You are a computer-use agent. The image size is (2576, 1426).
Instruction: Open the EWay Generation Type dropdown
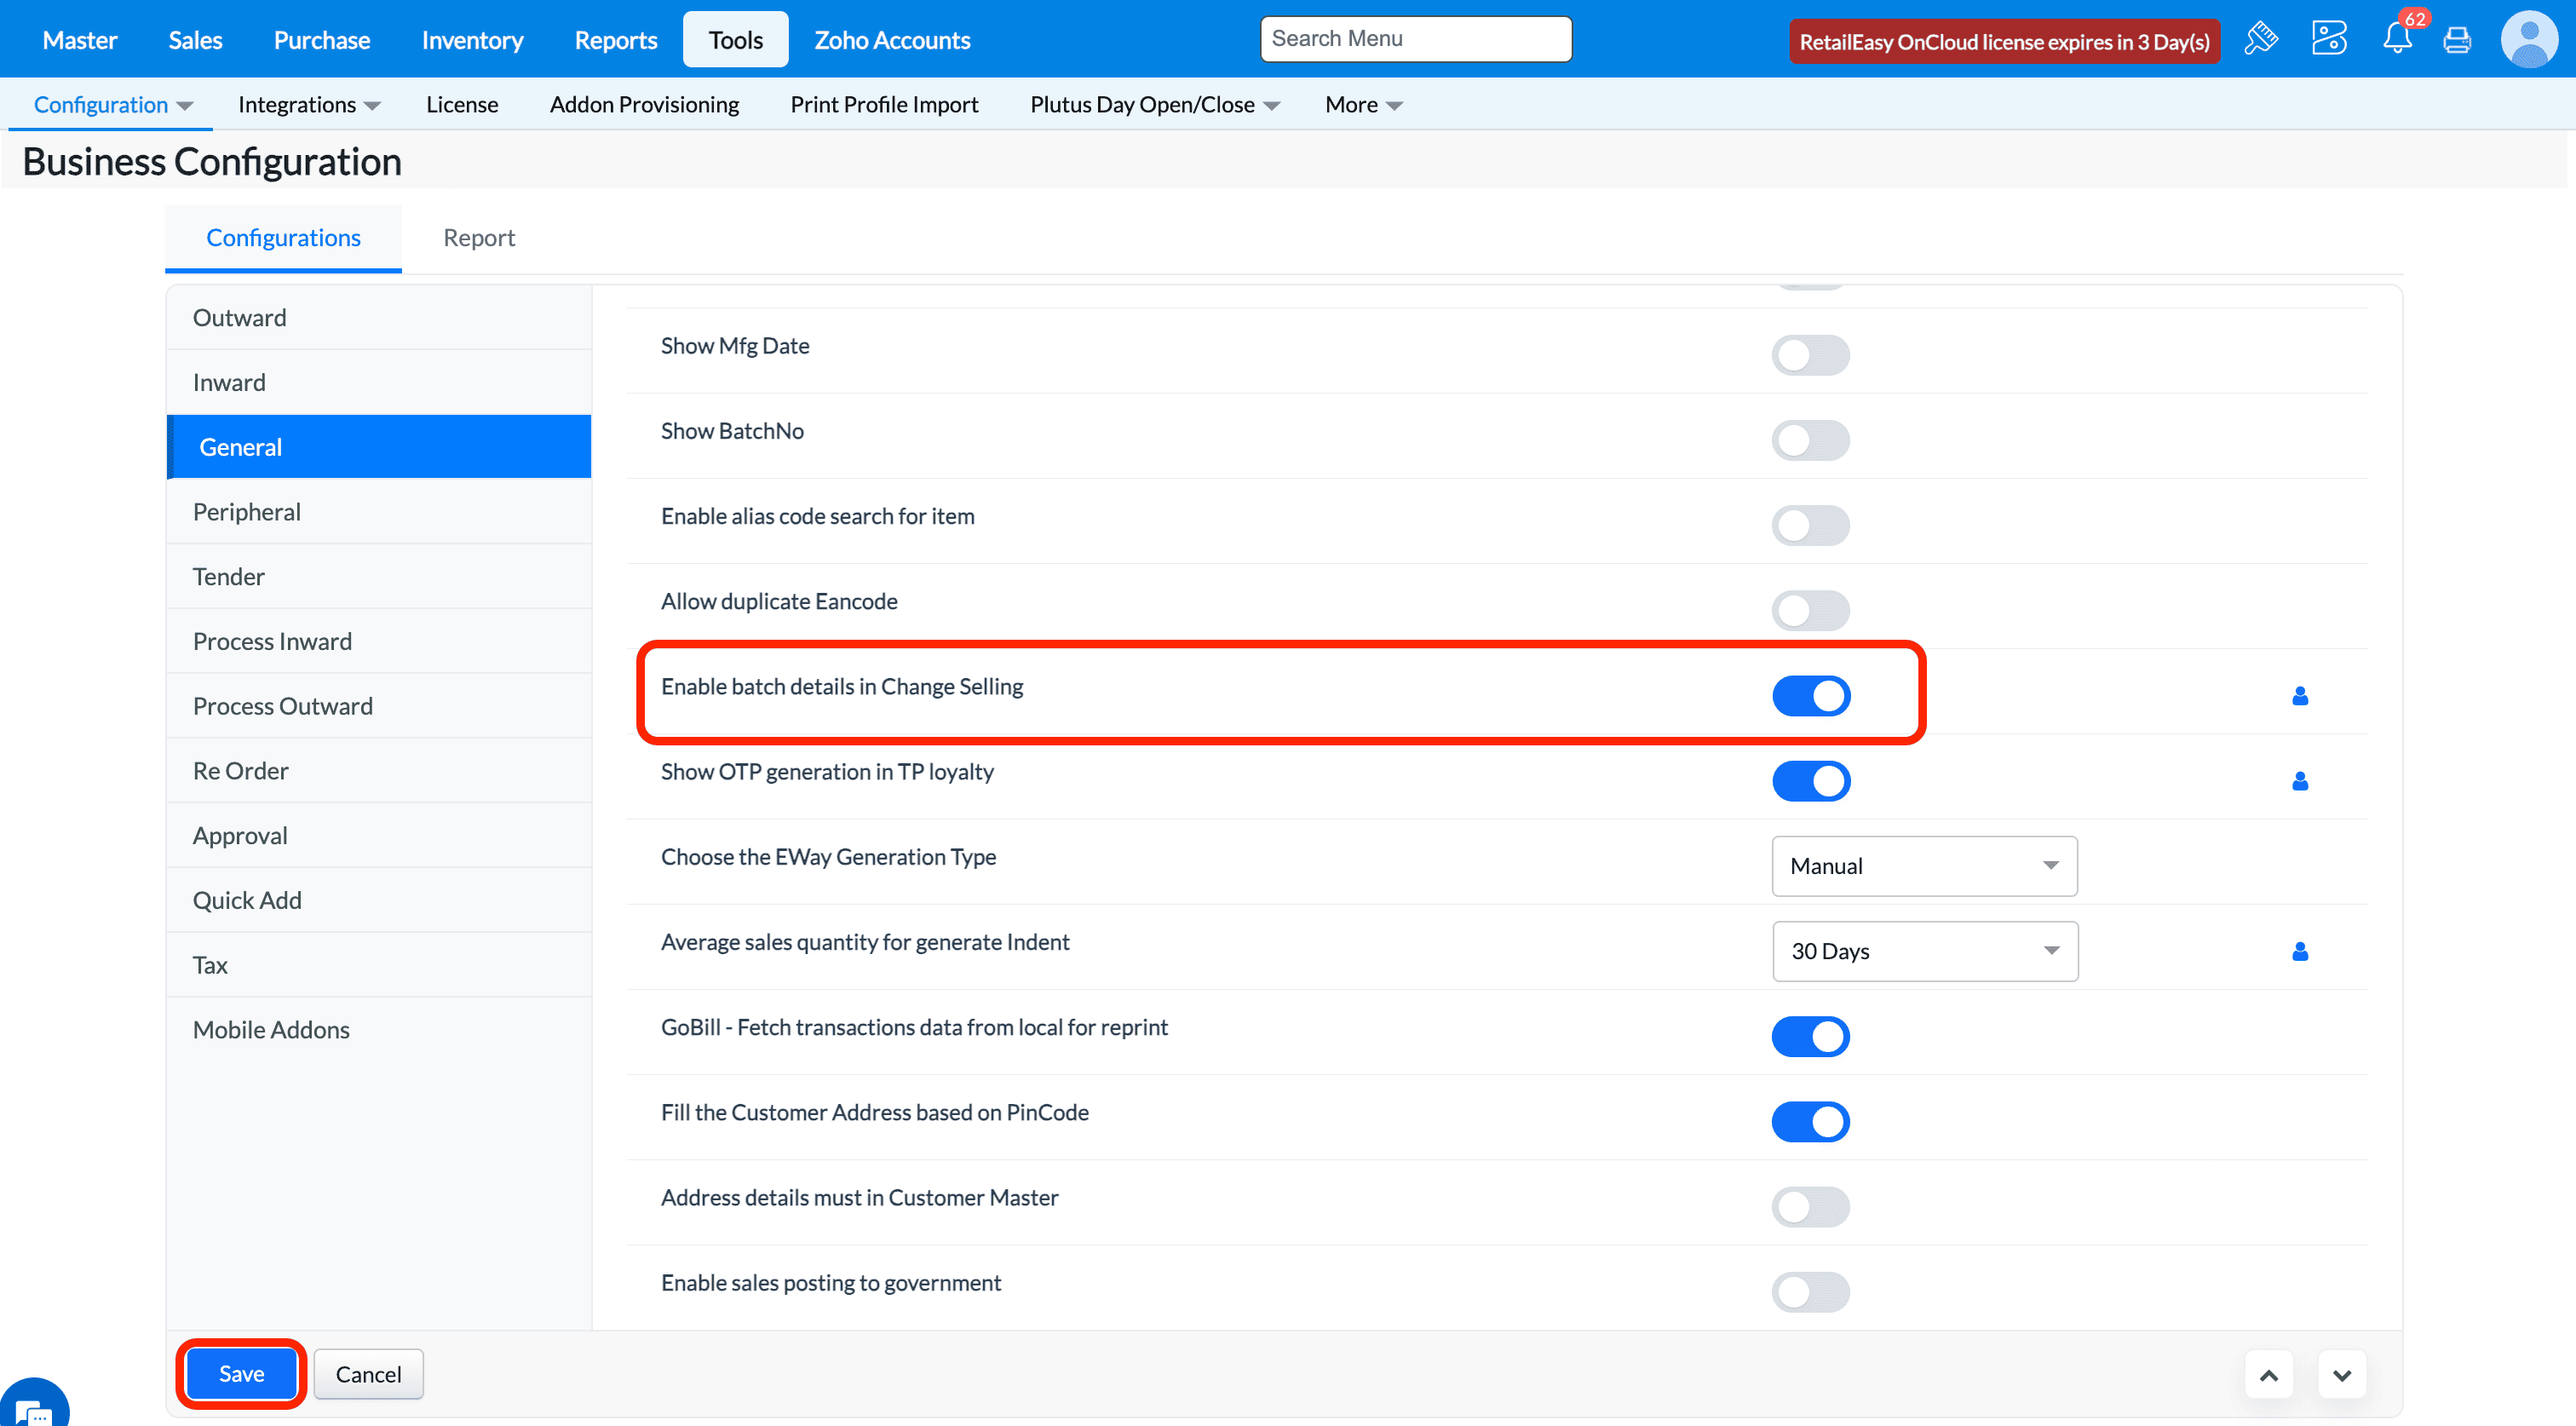[1923, 866]
